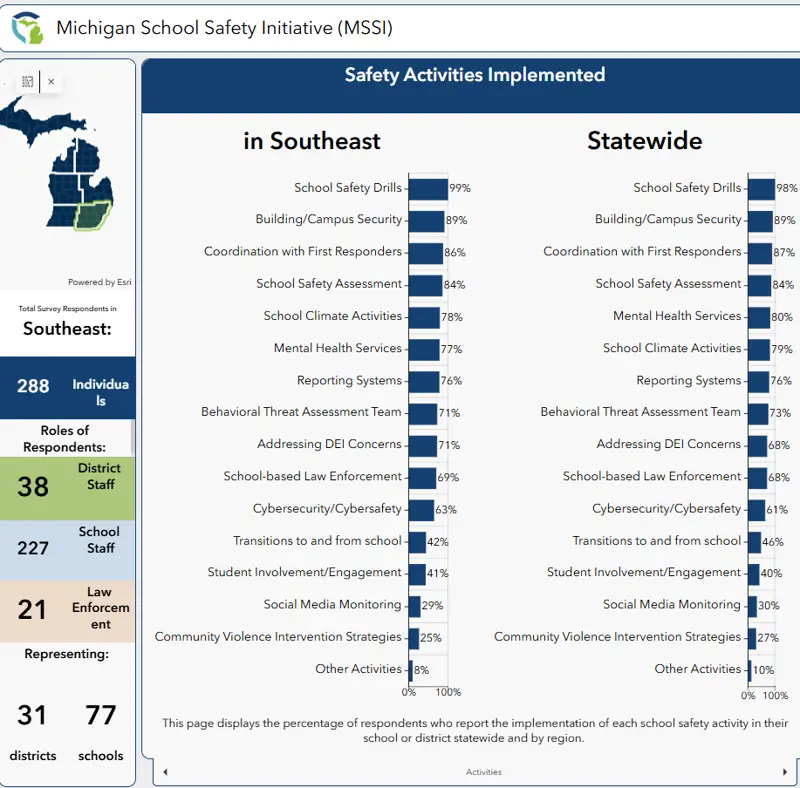Click the Statewide Social Media Monitoring bar
800x788 pixels.
pos(752,605)
